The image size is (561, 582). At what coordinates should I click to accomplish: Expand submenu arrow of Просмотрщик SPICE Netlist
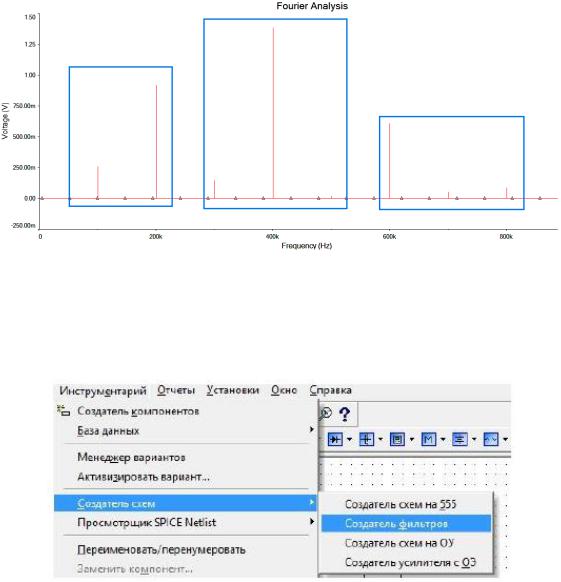pyautogui.click(x=312, y=521)
